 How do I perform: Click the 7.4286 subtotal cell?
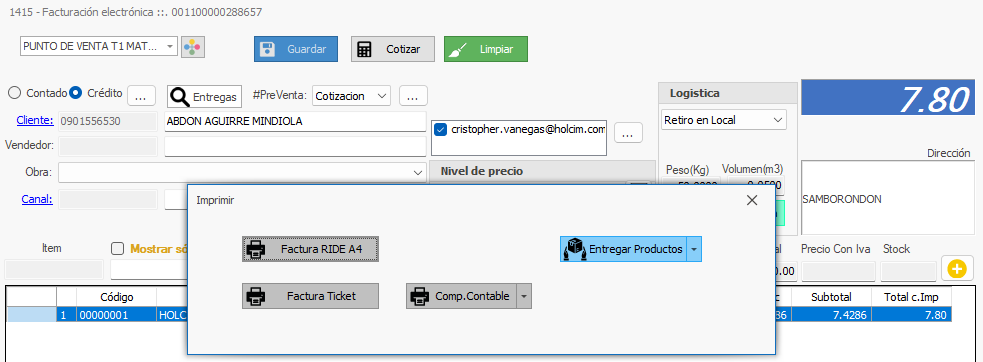pos(831,315)
